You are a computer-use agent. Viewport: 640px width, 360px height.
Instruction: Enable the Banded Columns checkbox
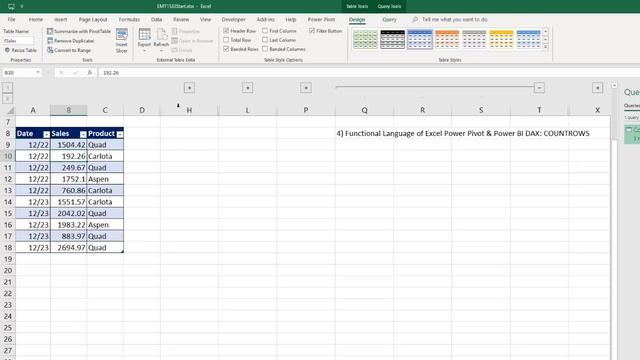click(265, 49)
